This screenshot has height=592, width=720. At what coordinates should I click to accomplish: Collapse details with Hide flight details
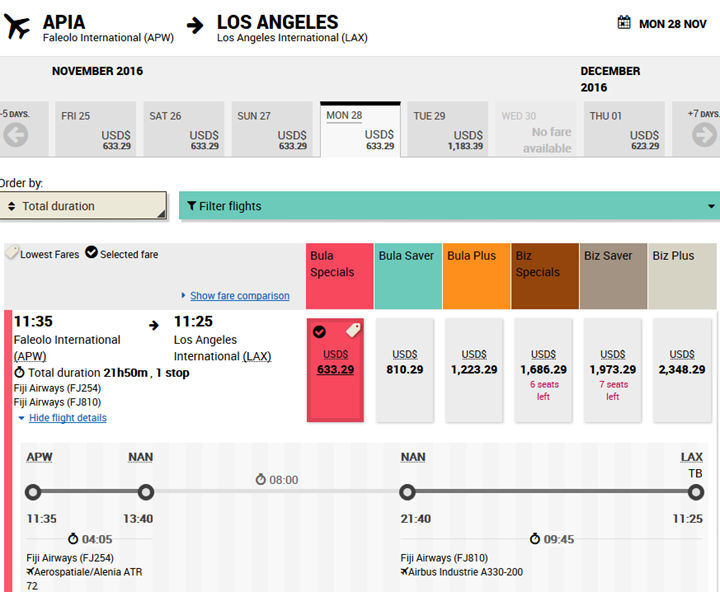pyautogui.click(x=67, y=418)
